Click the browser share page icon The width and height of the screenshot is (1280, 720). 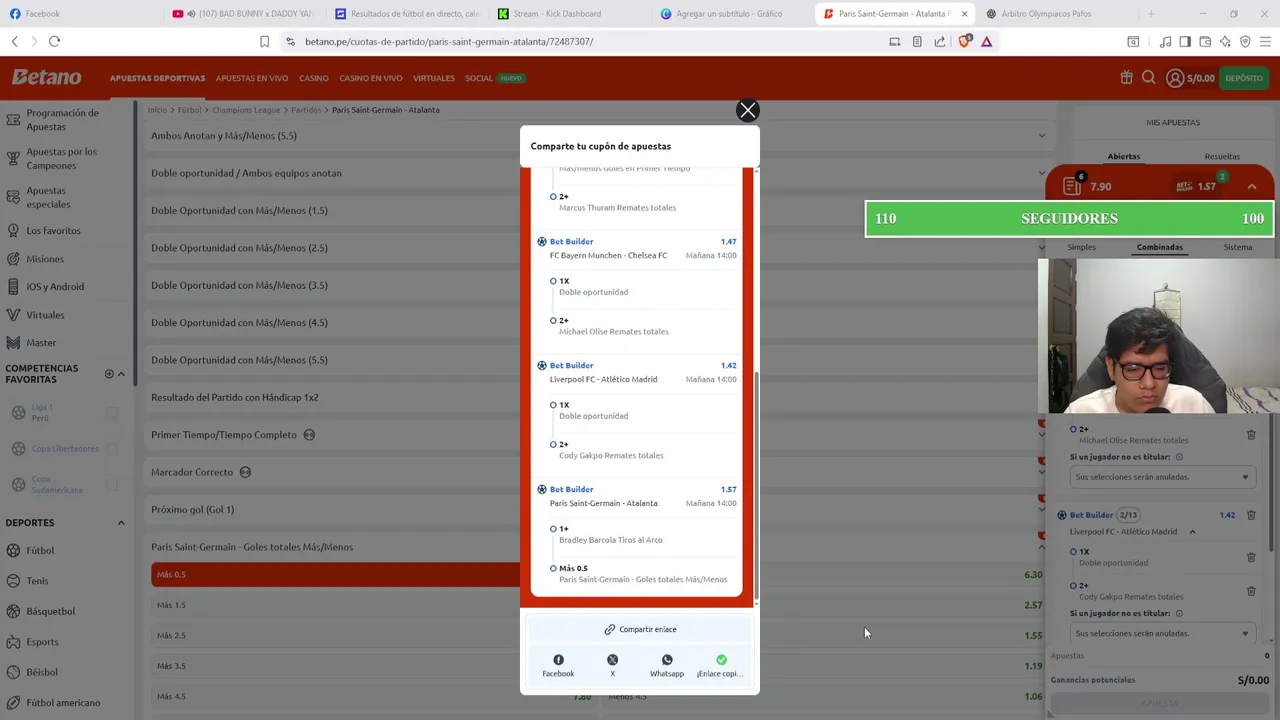pyautogui.click(x=940, y=41)
